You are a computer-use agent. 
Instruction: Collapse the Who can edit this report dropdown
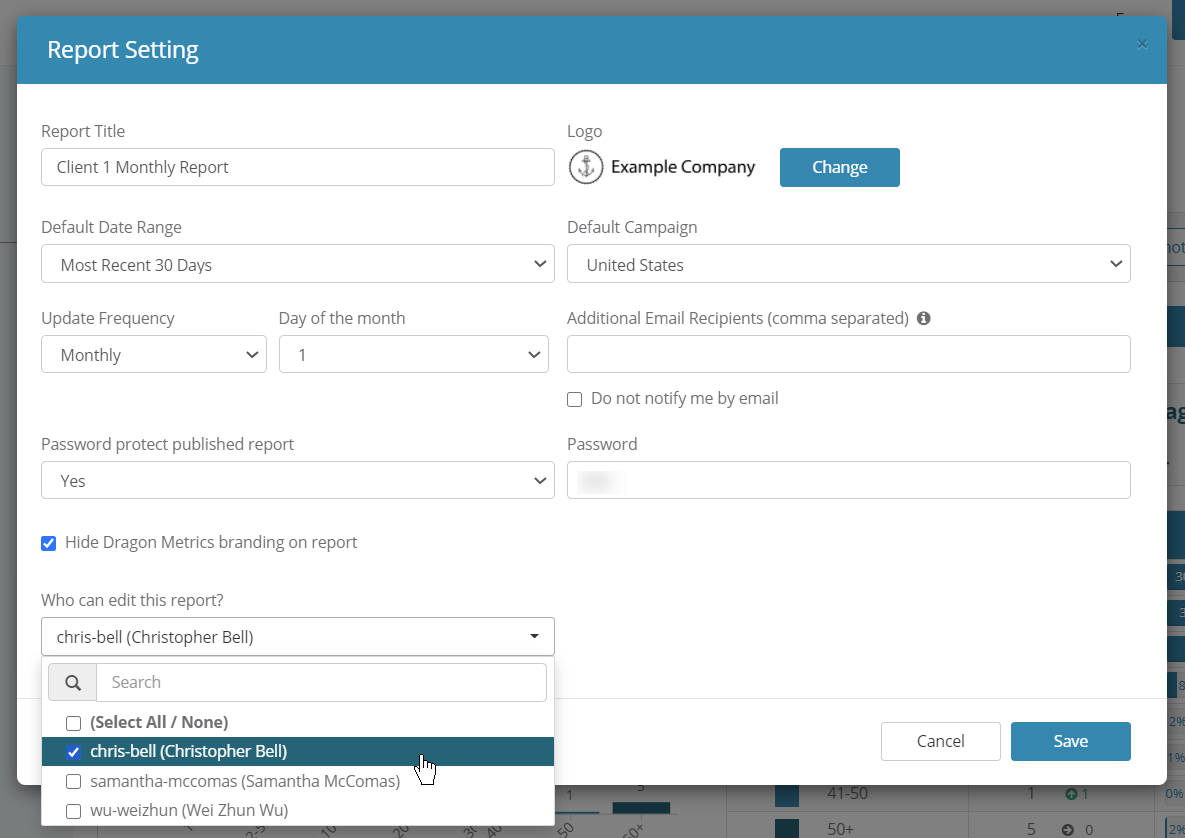point(533,636)
